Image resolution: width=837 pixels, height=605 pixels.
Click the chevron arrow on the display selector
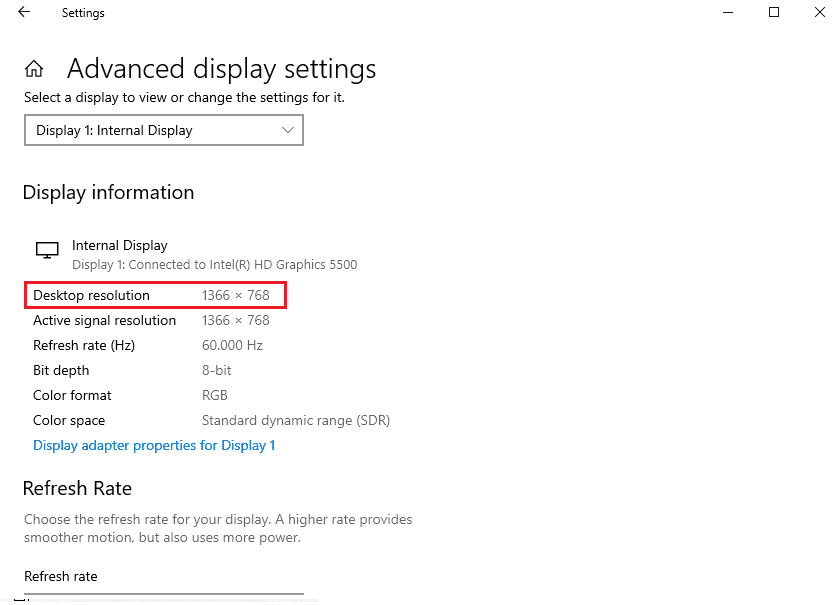288,130
